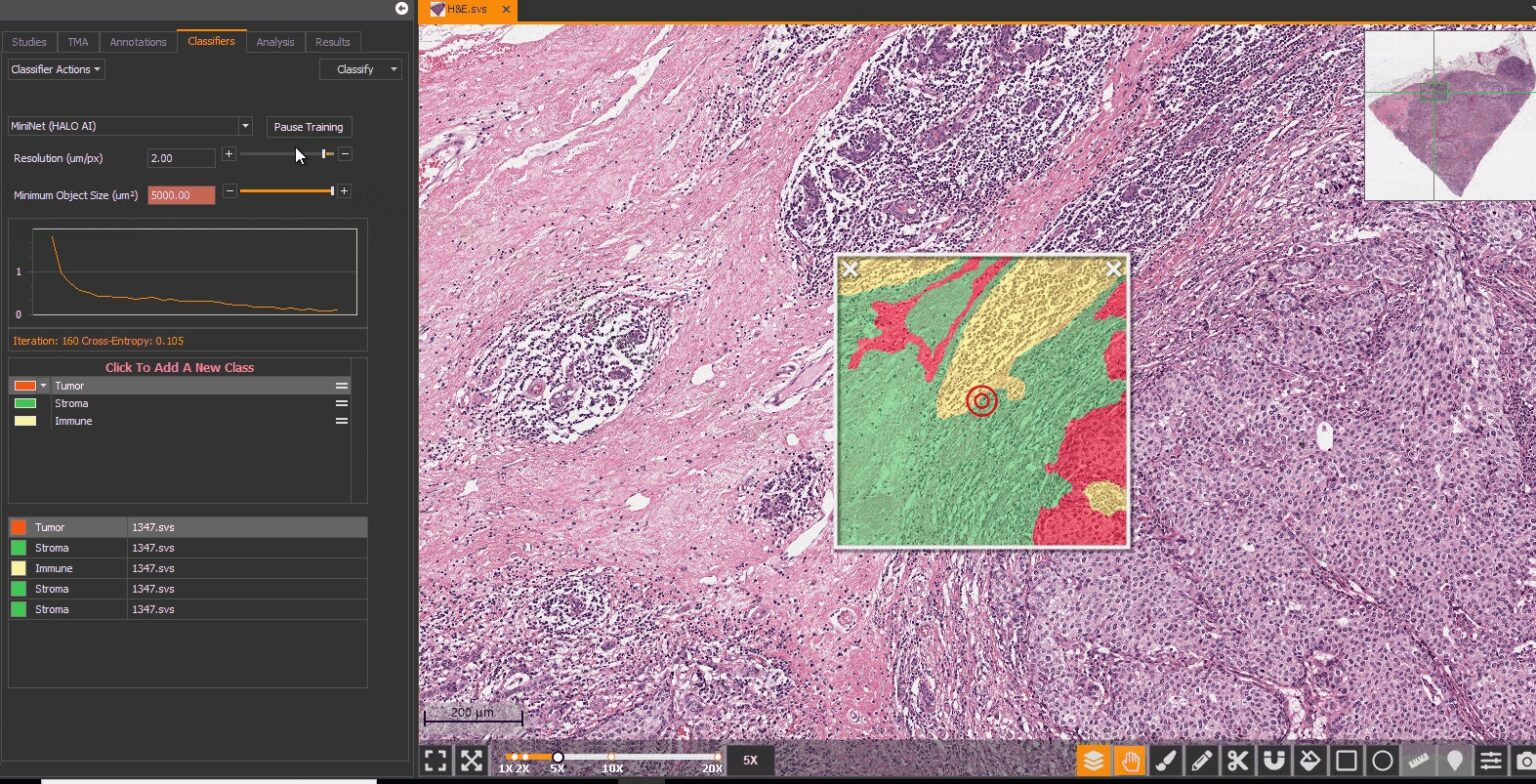Click the Minimum Object Size slider

[286, 191]
